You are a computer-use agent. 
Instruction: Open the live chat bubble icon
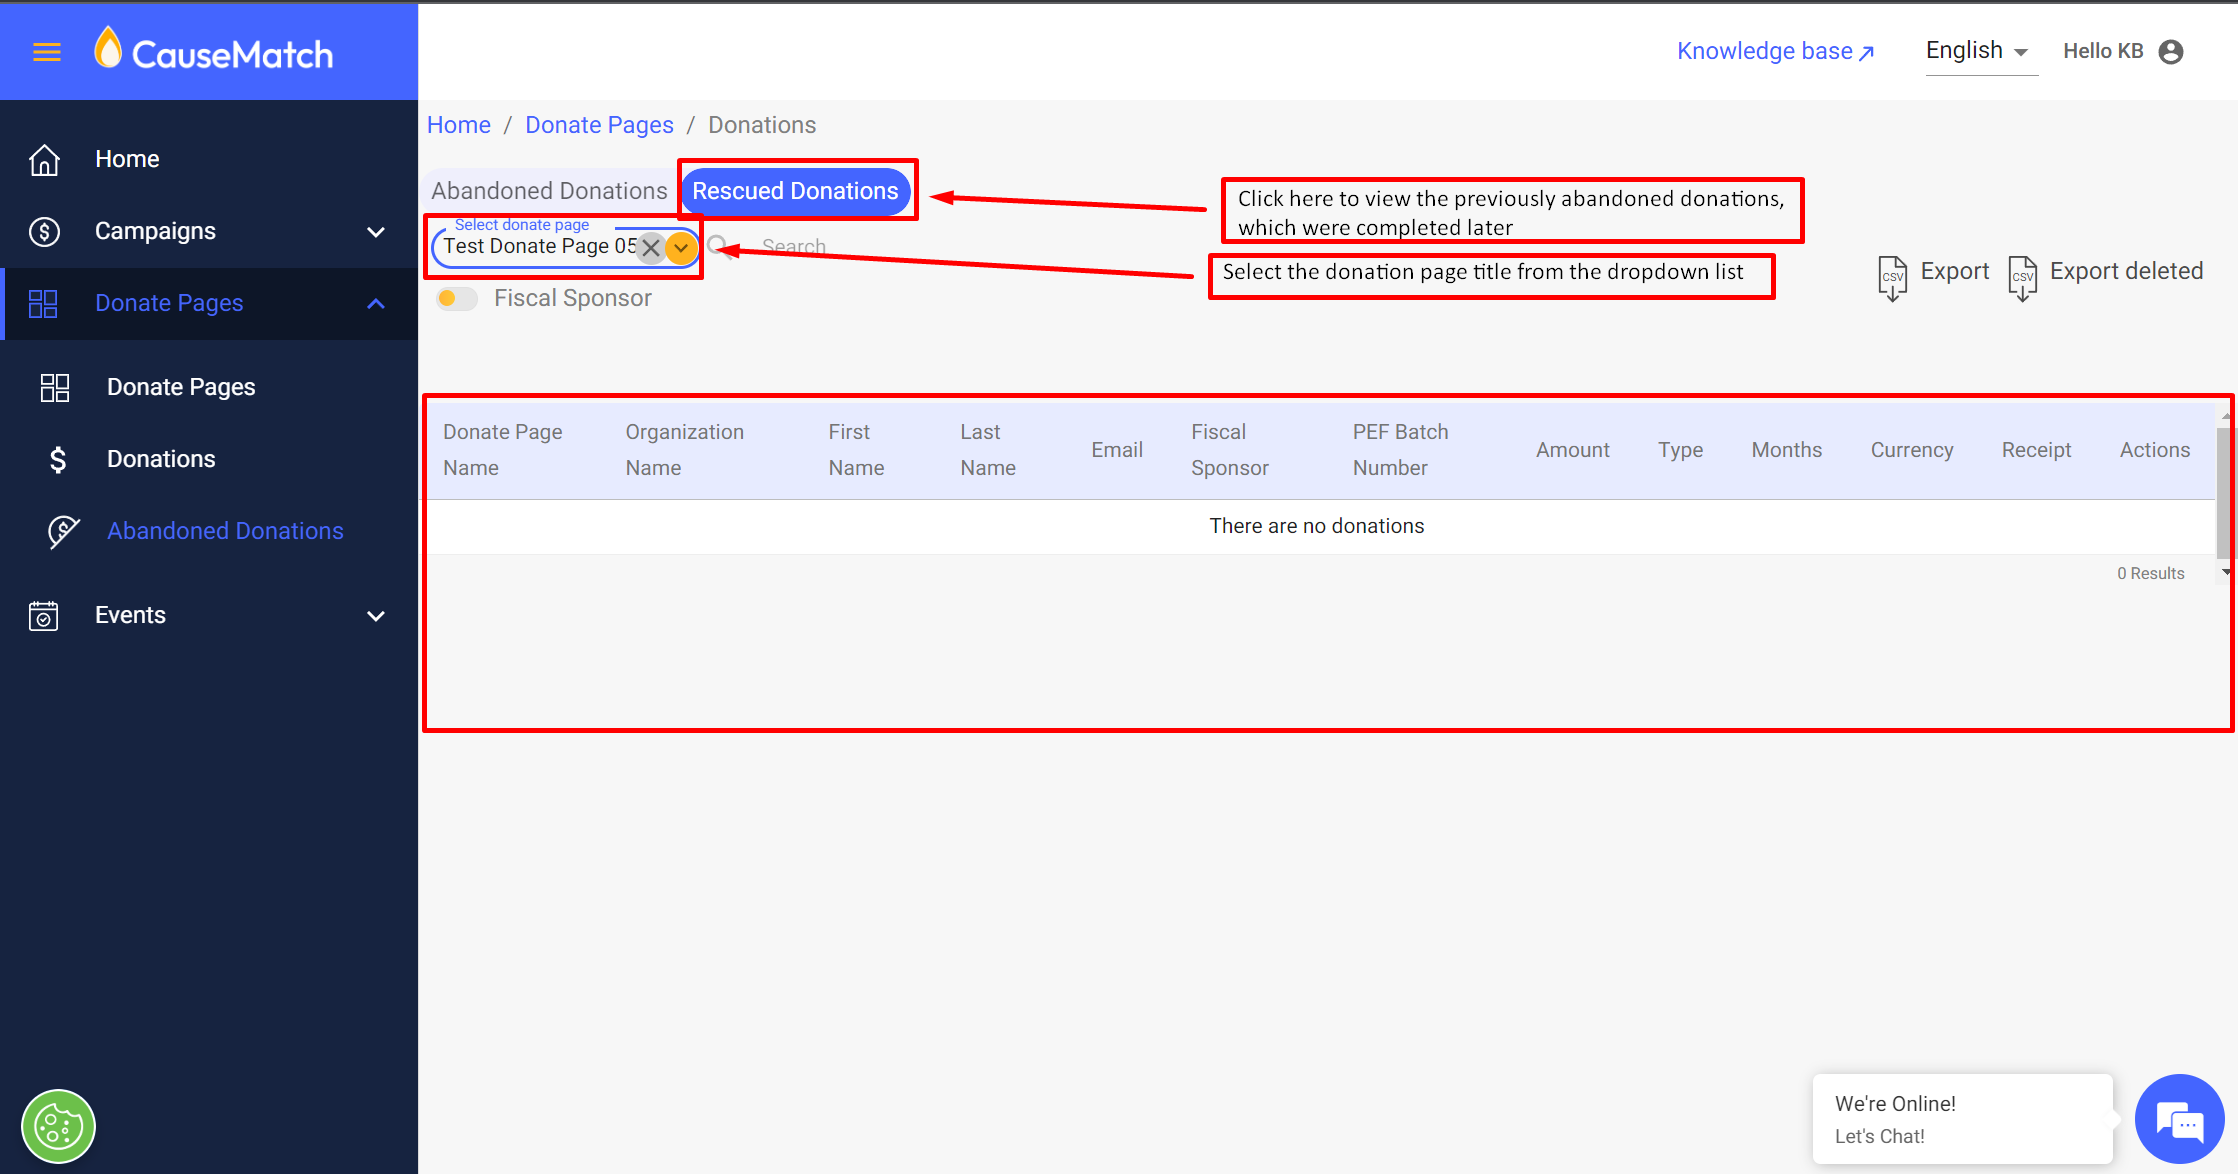point(2179,1120)
